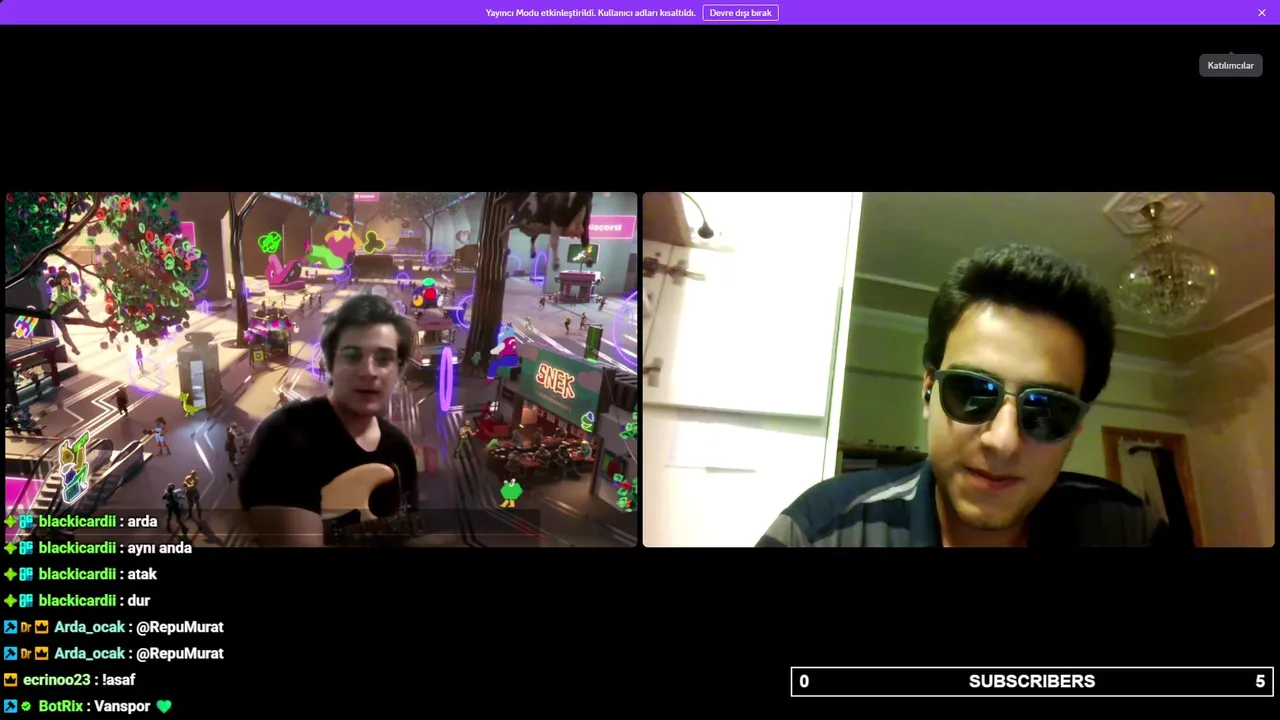
Task: Click the green badge in blackicardii's 'atak' message
Action: pos(10,574)
